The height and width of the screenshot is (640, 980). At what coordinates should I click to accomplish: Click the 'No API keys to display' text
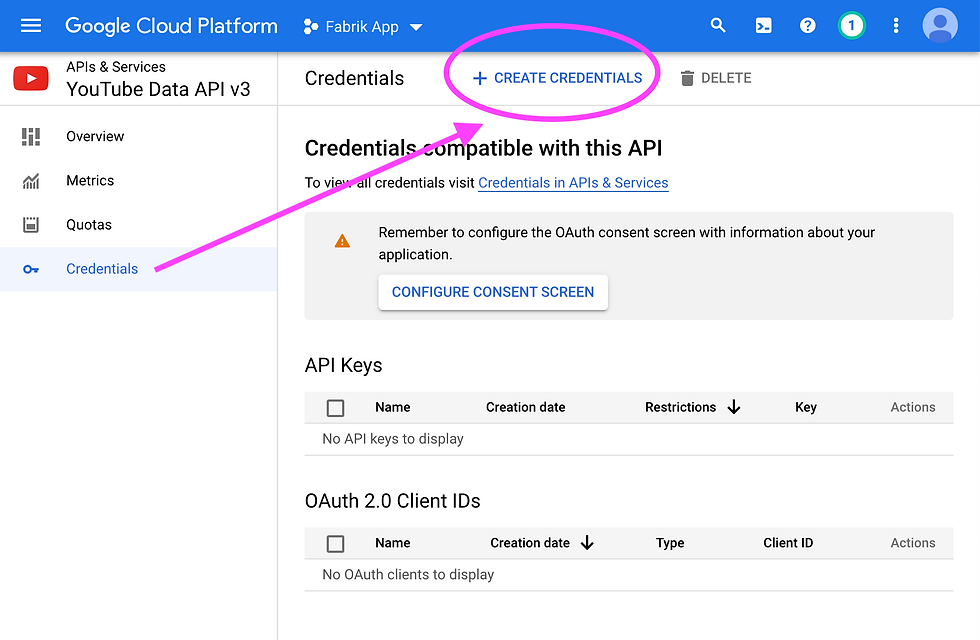[x=393, y=439]
